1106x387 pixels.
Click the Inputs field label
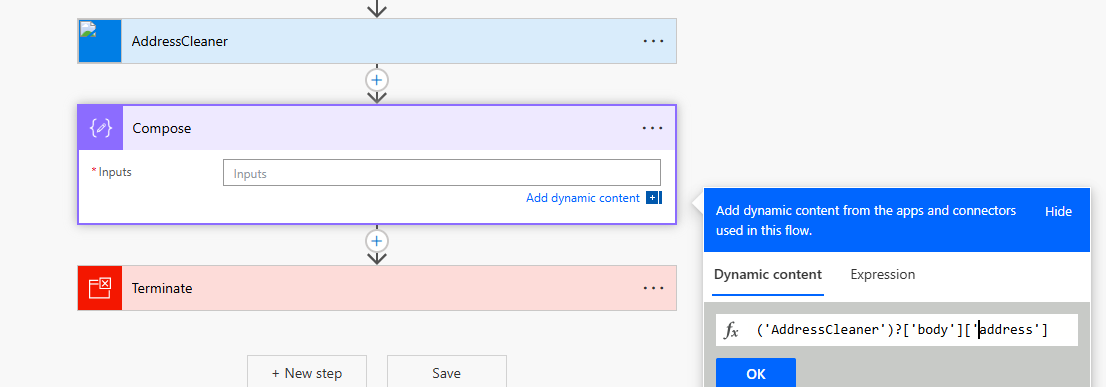pos(114,172)
